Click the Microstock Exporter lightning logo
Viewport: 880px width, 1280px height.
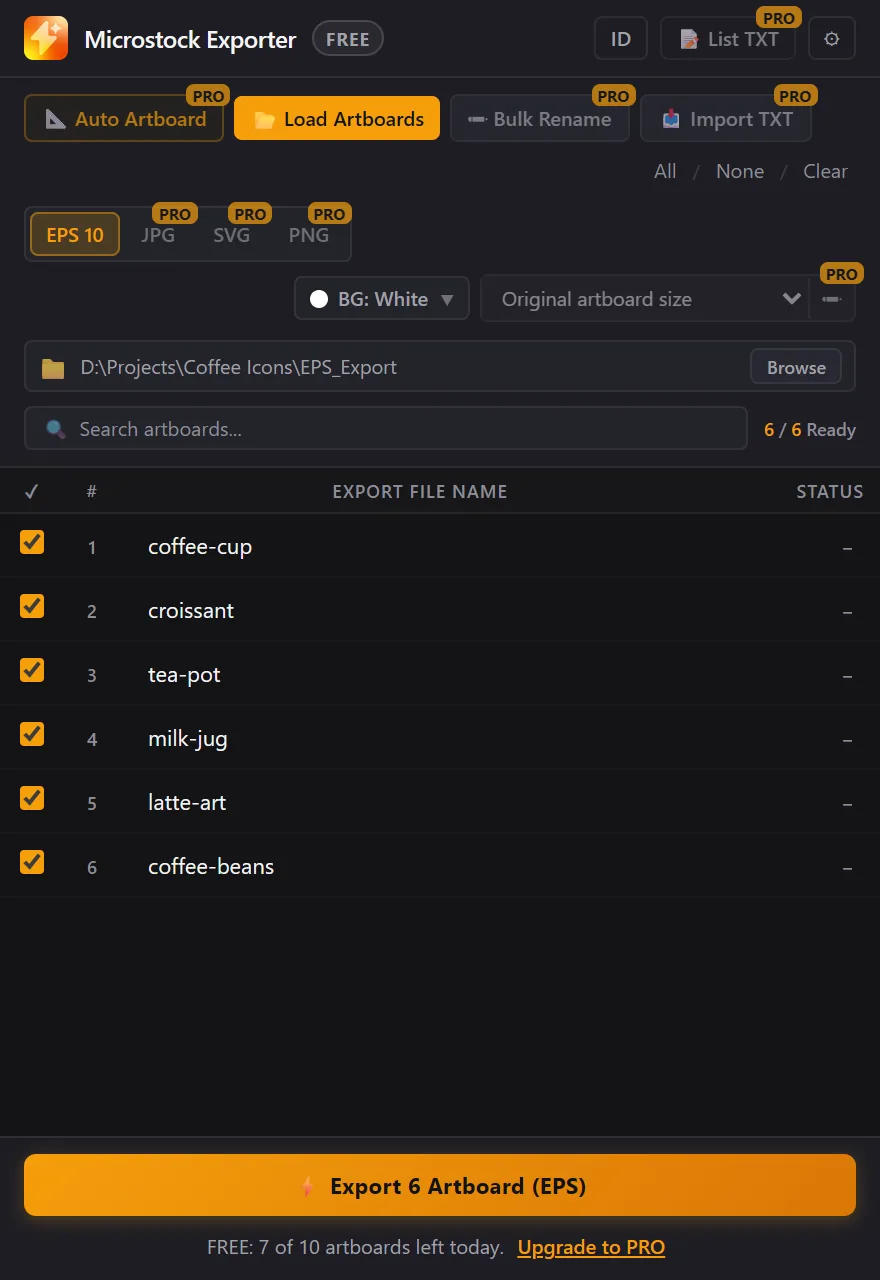46,39
